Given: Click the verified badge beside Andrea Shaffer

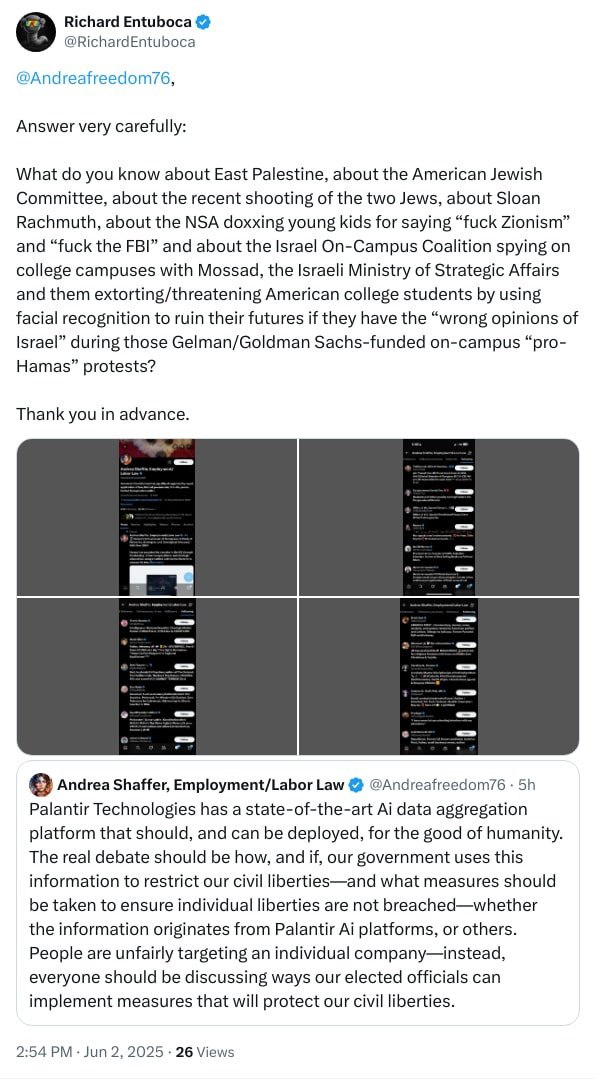Looking at the screenshot, I should click(x=355, y=784).
